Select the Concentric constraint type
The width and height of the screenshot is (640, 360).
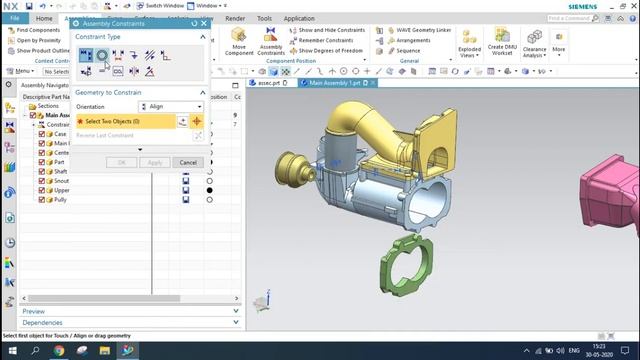tap(102, 55)
